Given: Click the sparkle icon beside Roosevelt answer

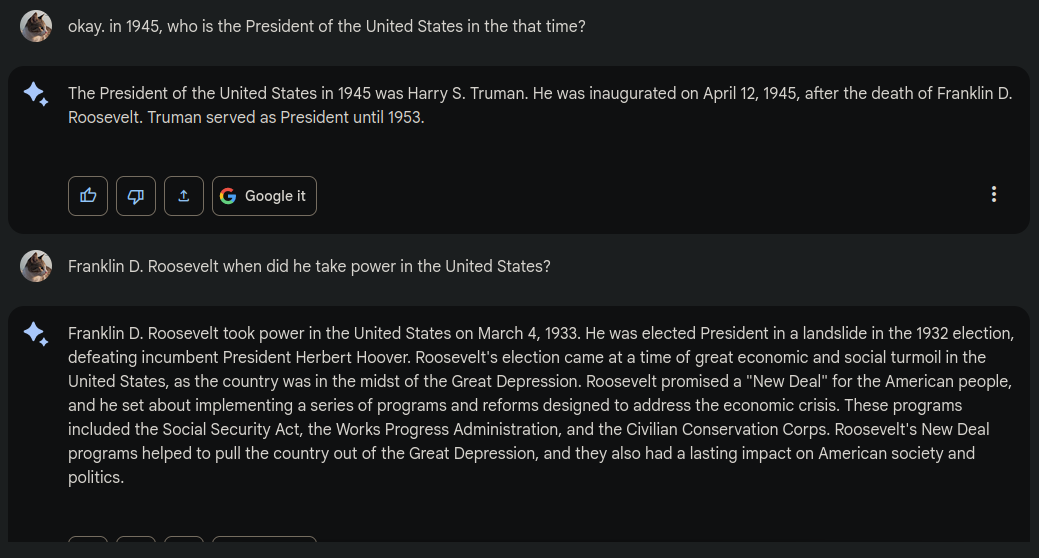Looking at the screenshot, I should [36, 335].
